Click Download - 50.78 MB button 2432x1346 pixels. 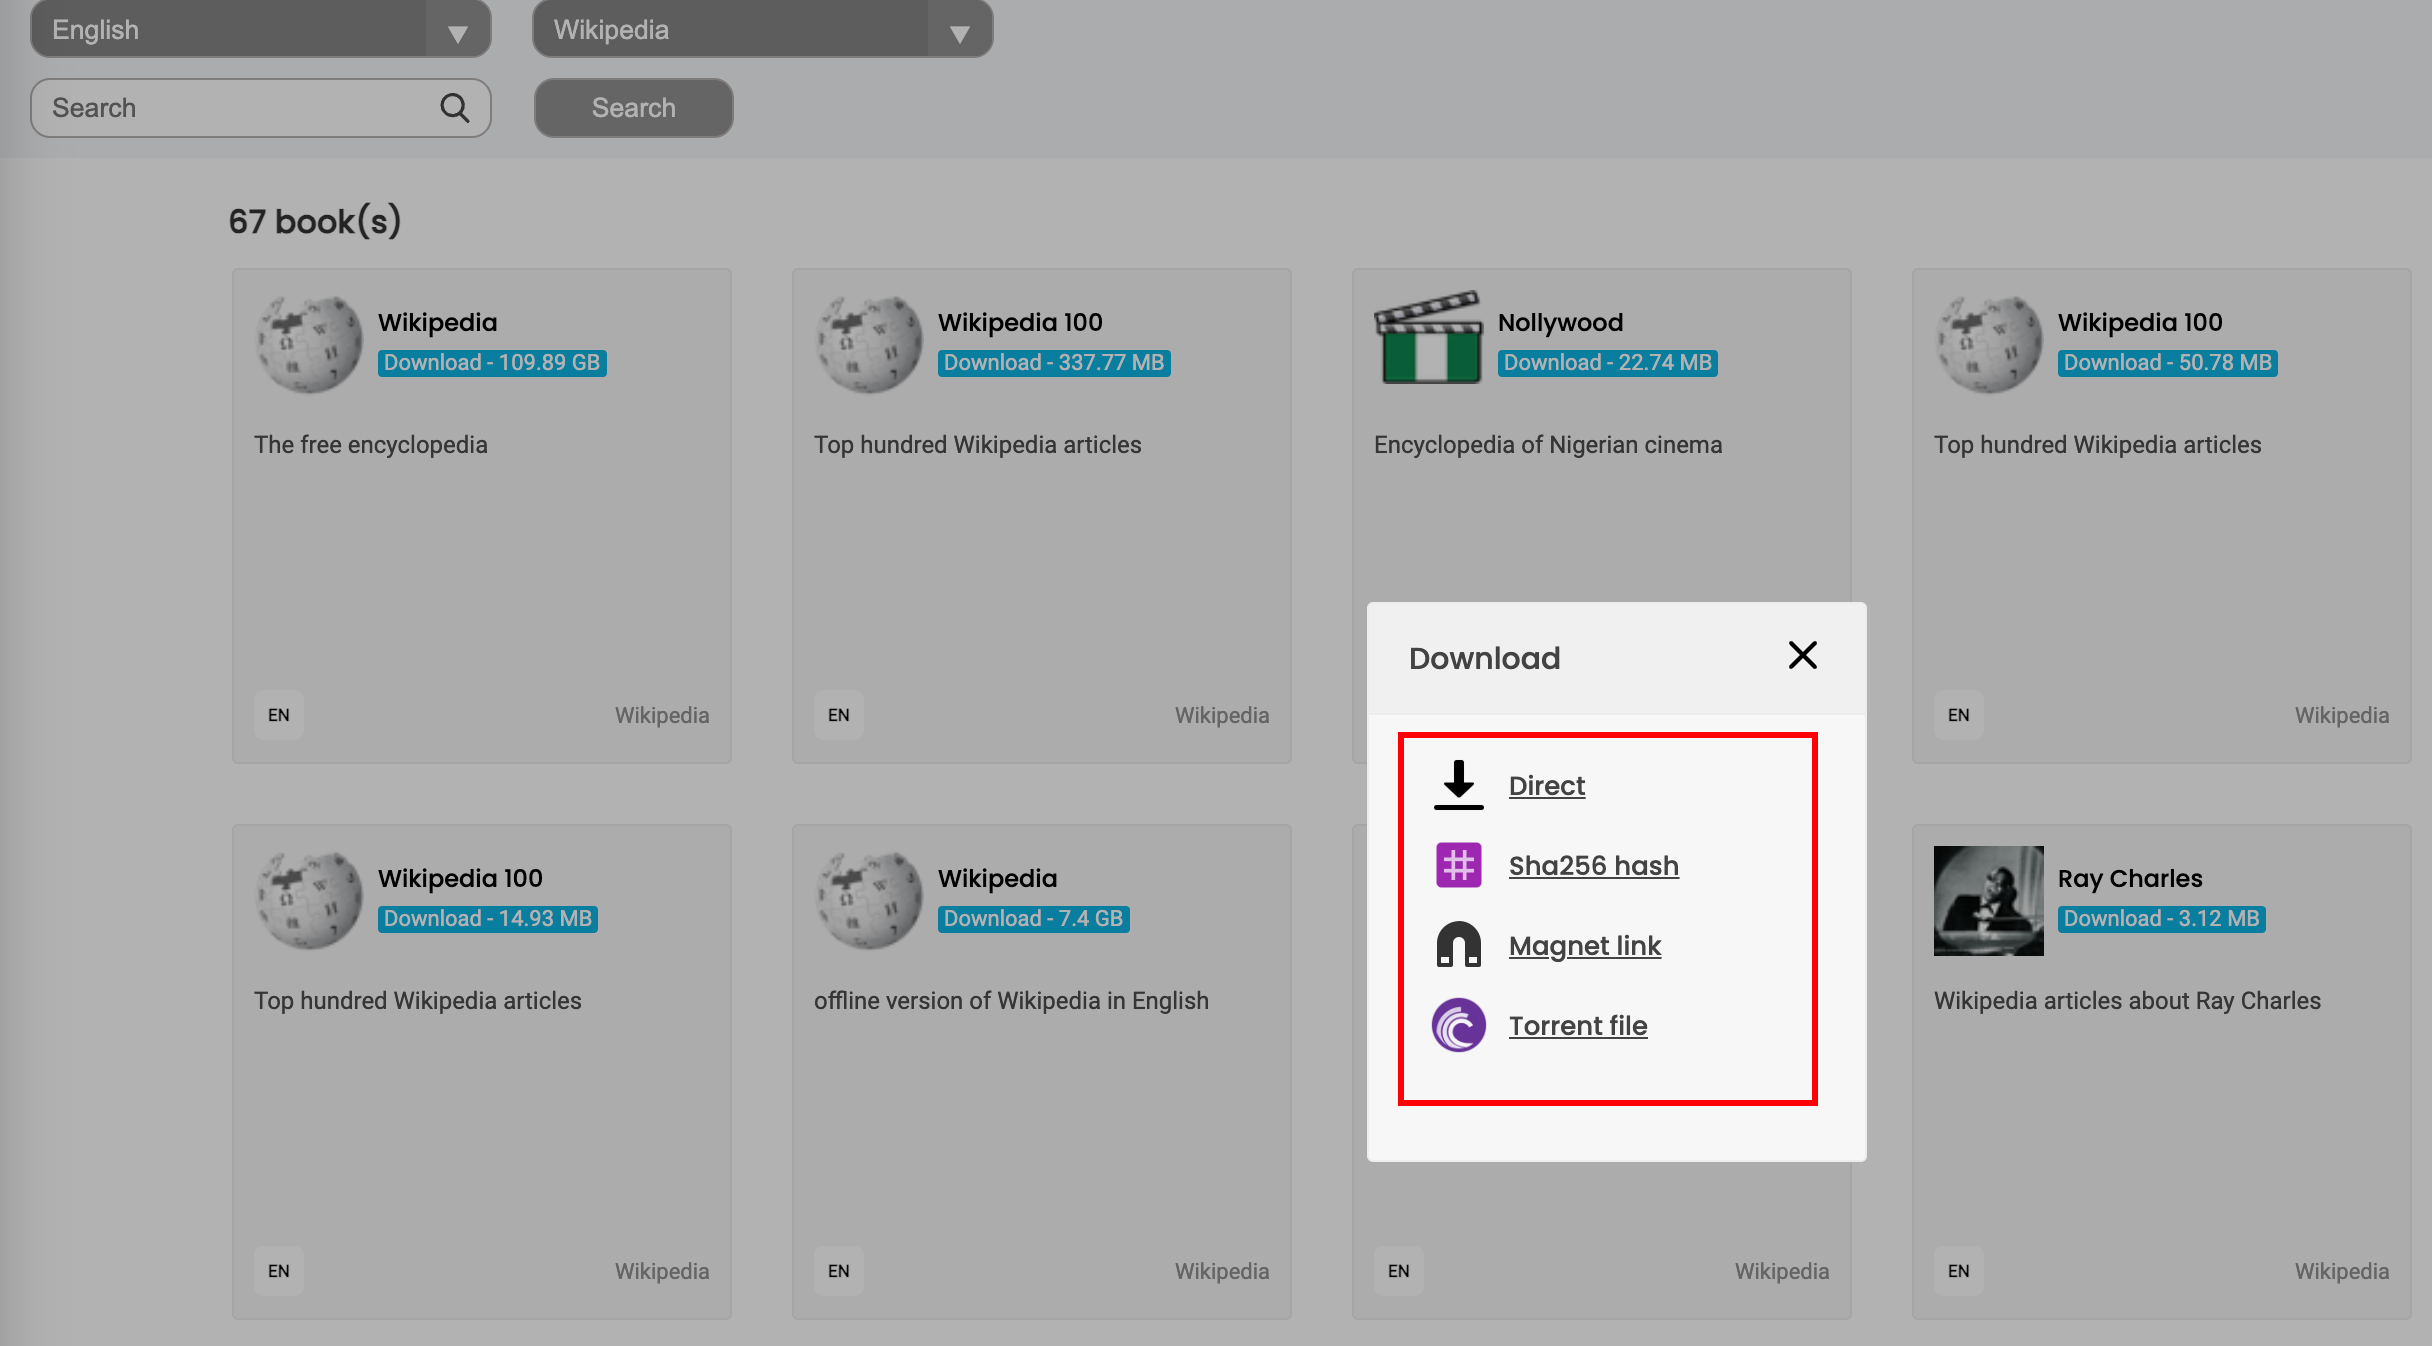click(x=2168, y=363)
